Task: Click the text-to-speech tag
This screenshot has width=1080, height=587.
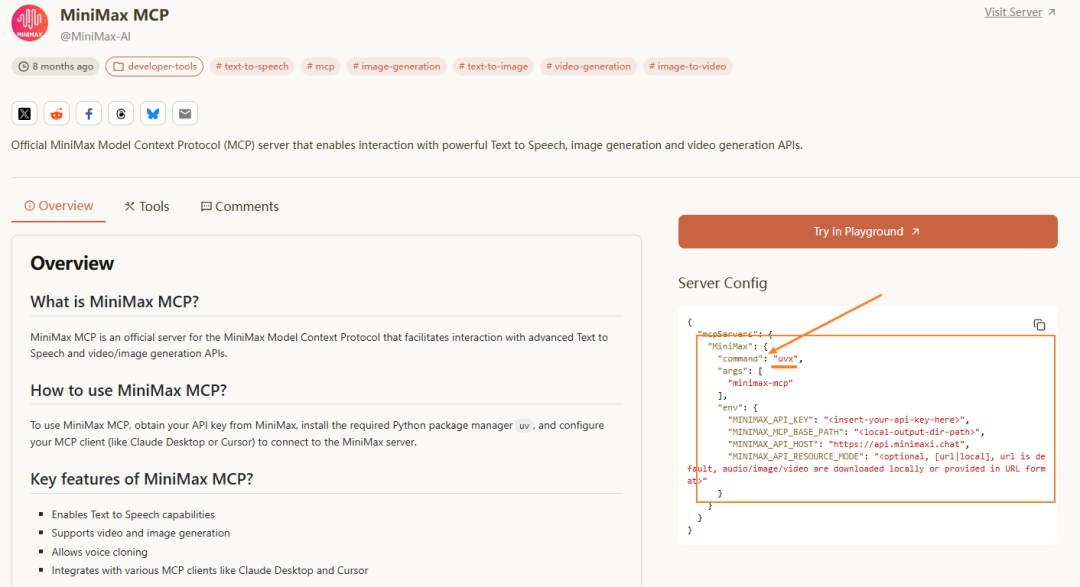Action: (x=252, y=67)
